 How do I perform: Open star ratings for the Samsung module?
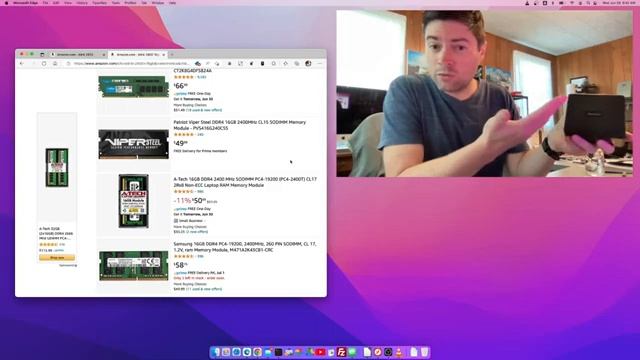click(184, 256)
